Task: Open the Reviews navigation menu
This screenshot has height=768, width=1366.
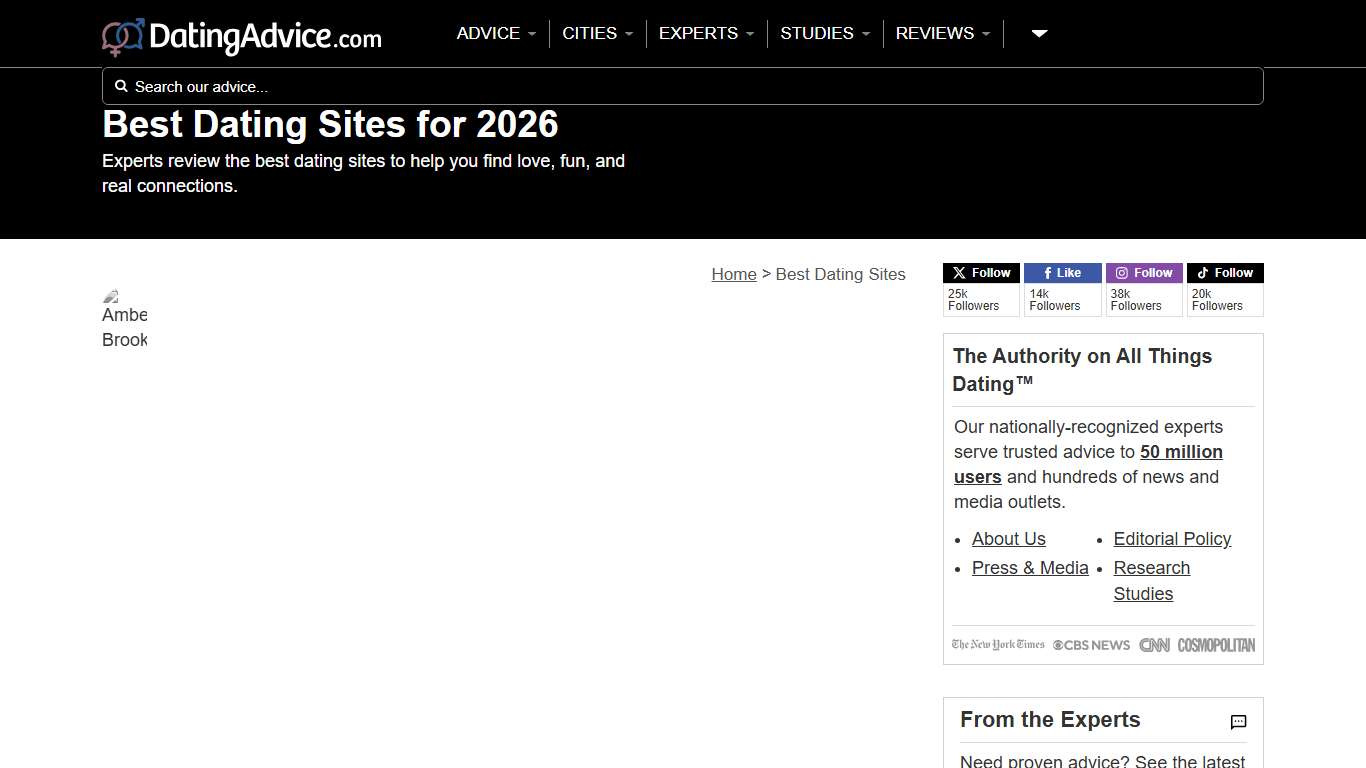Action: pos(942,33)
